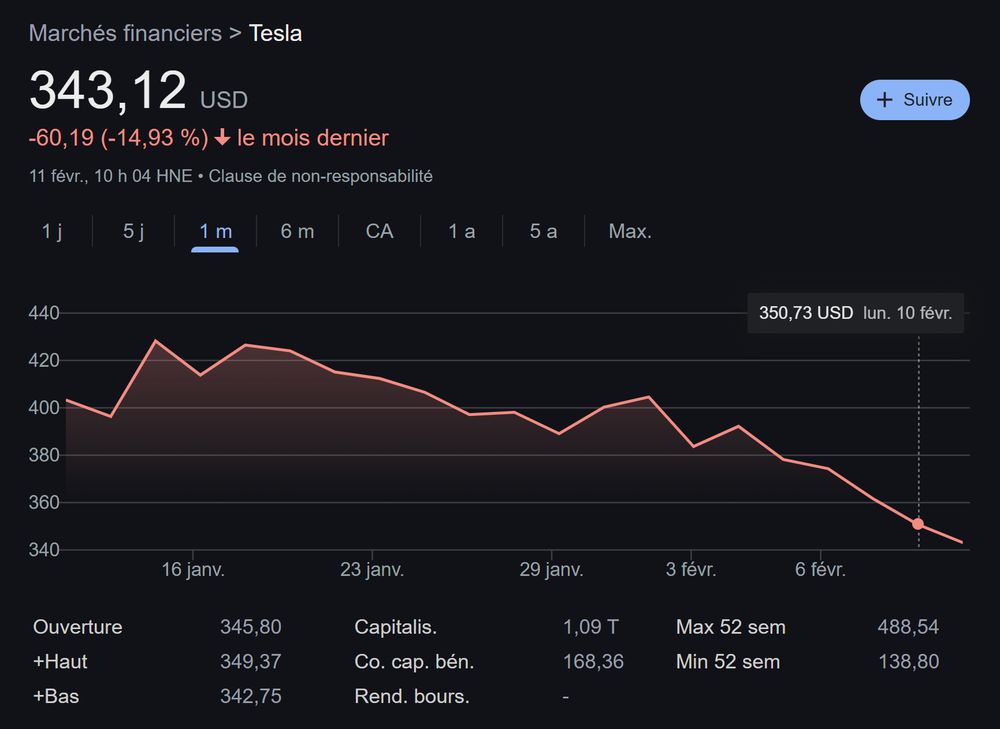Click the plus icon in Suivre button
1000x729 pixels.
click(885, 99)
